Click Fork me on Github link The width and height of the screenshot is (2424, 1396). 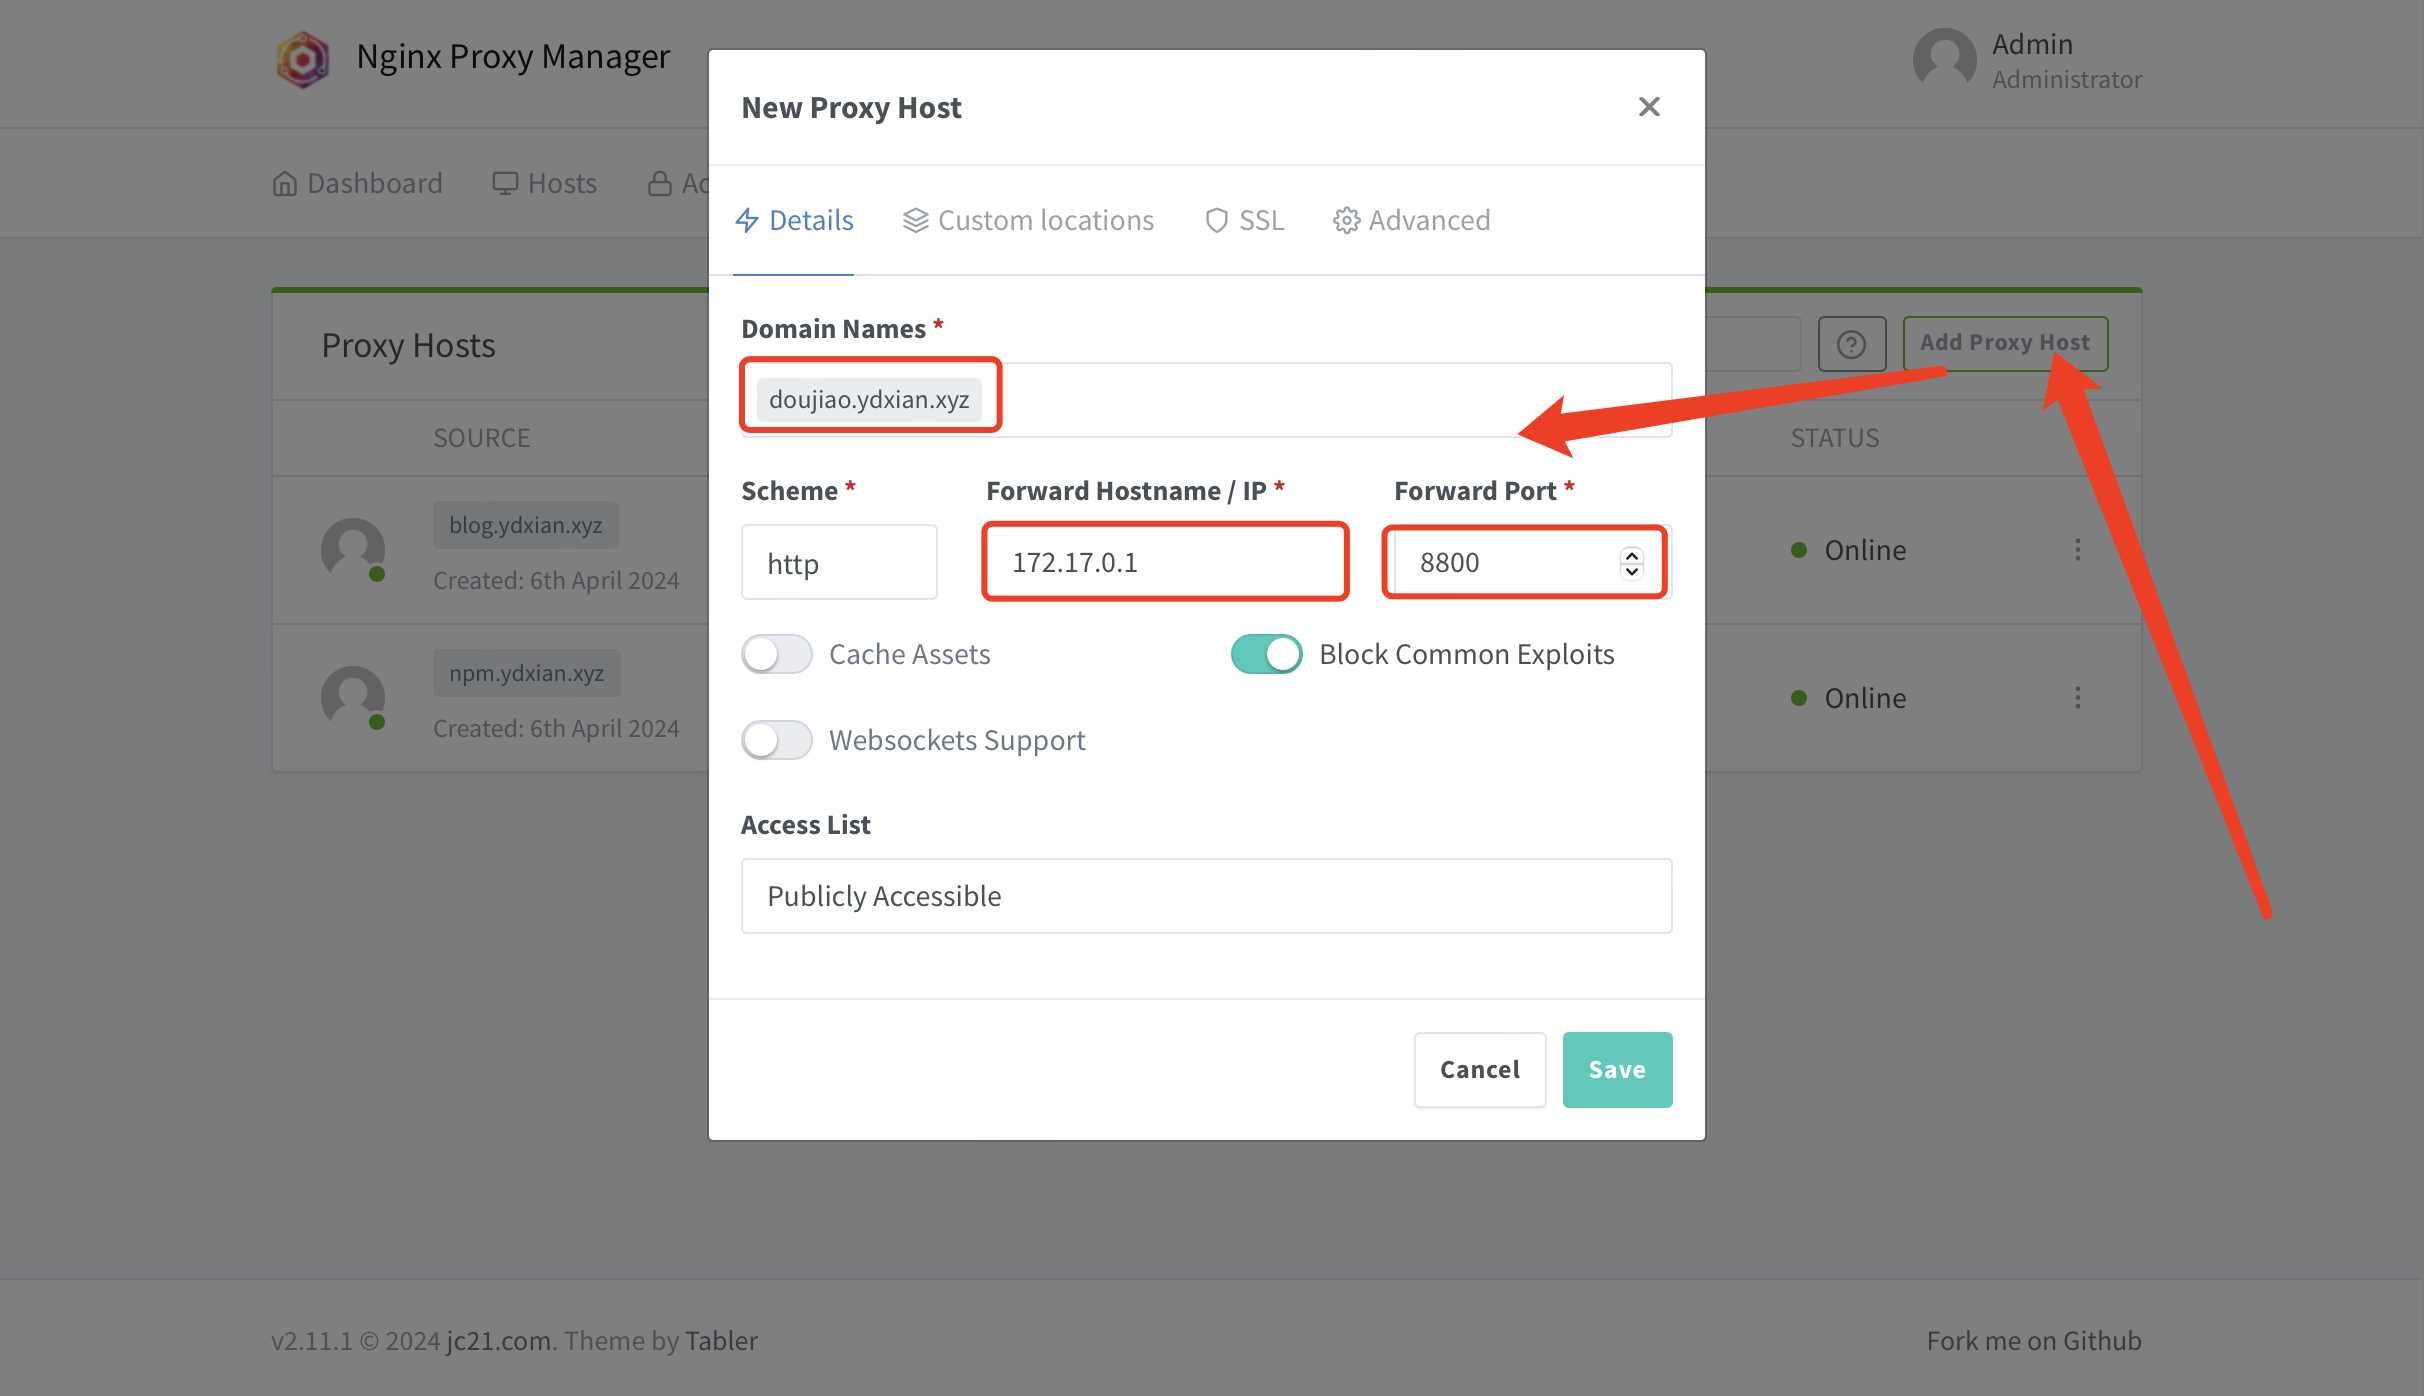click(x=2034, y=1341)
